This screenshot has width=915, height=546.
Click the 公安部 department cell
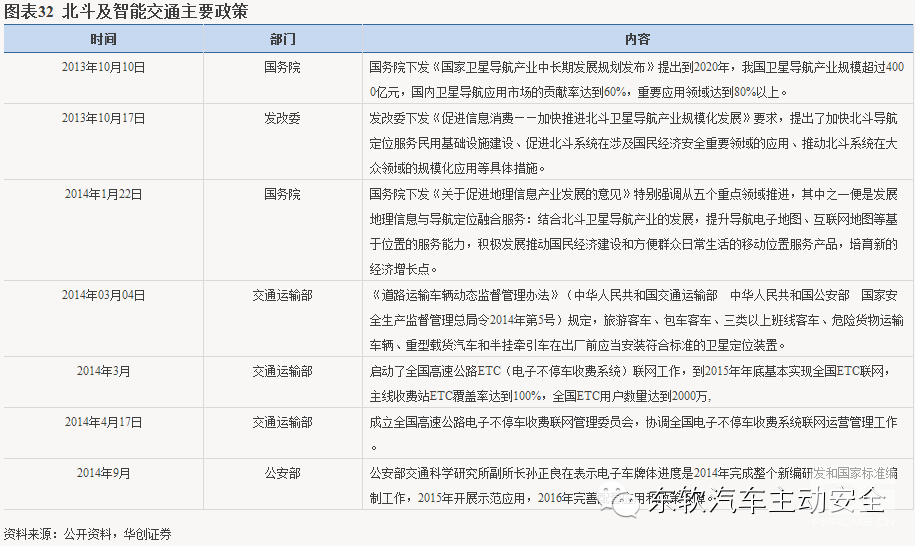(282, 473)
